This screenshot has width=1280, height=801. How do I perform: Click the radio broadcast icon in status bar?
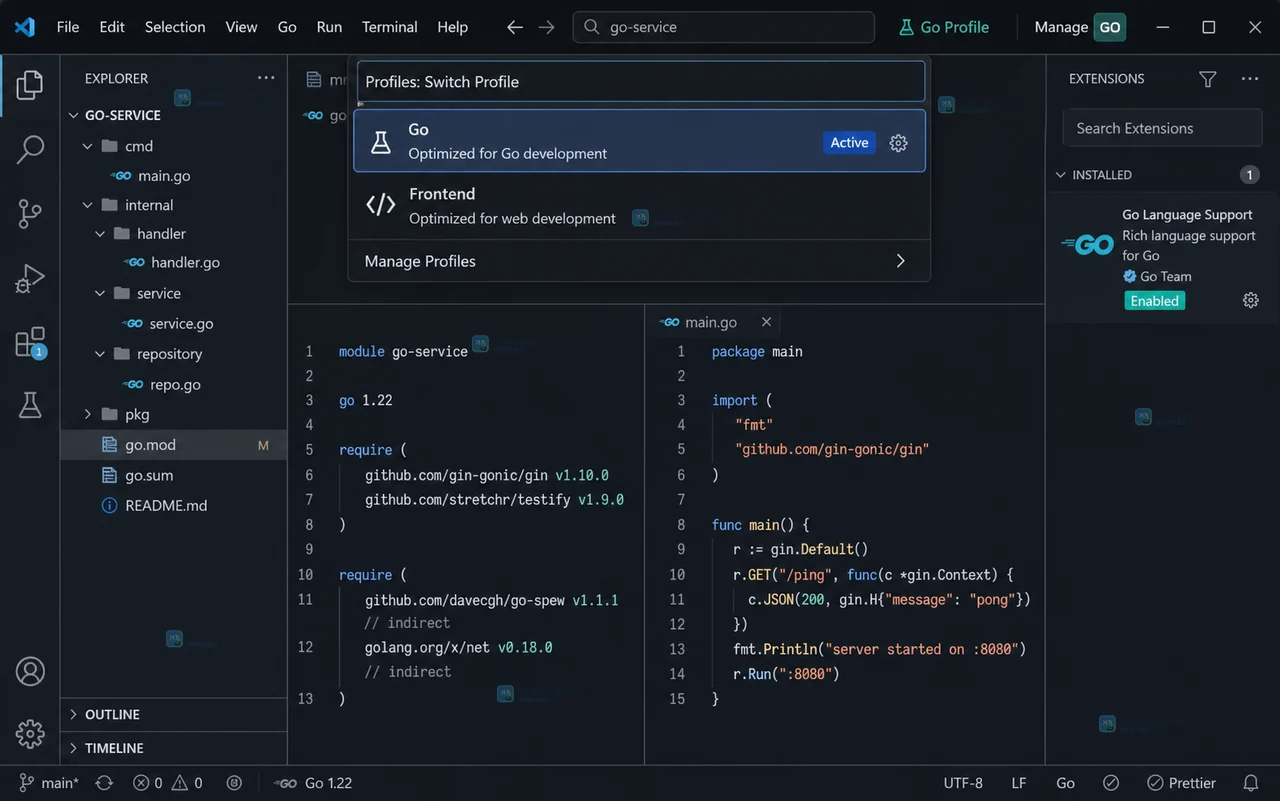[235, 783]
